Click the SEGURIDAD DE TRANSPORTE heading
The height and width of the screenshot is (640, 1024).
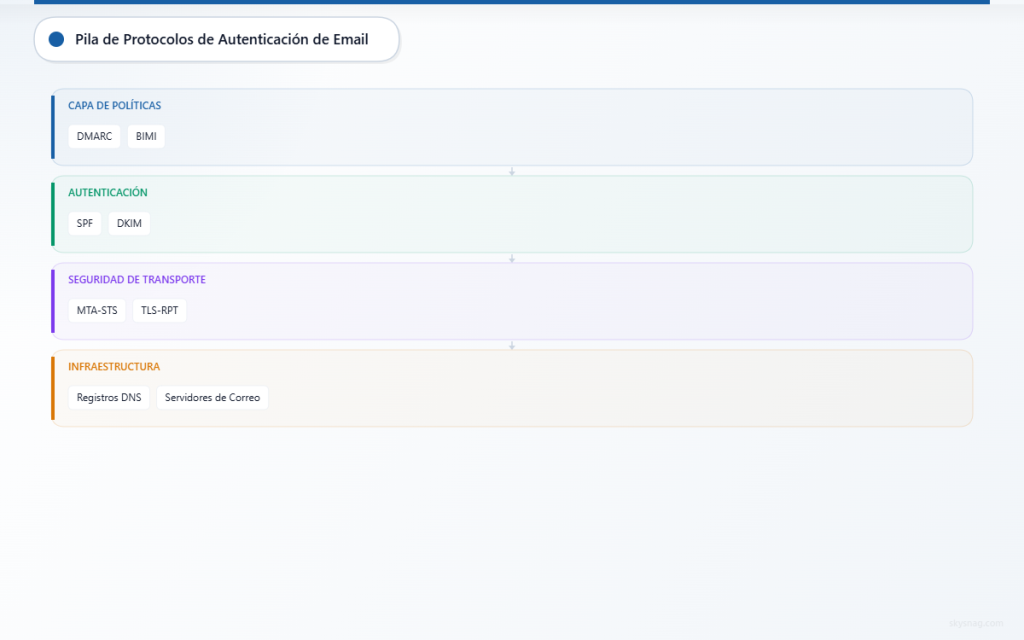pyautogui.click(x=136, y=279)
